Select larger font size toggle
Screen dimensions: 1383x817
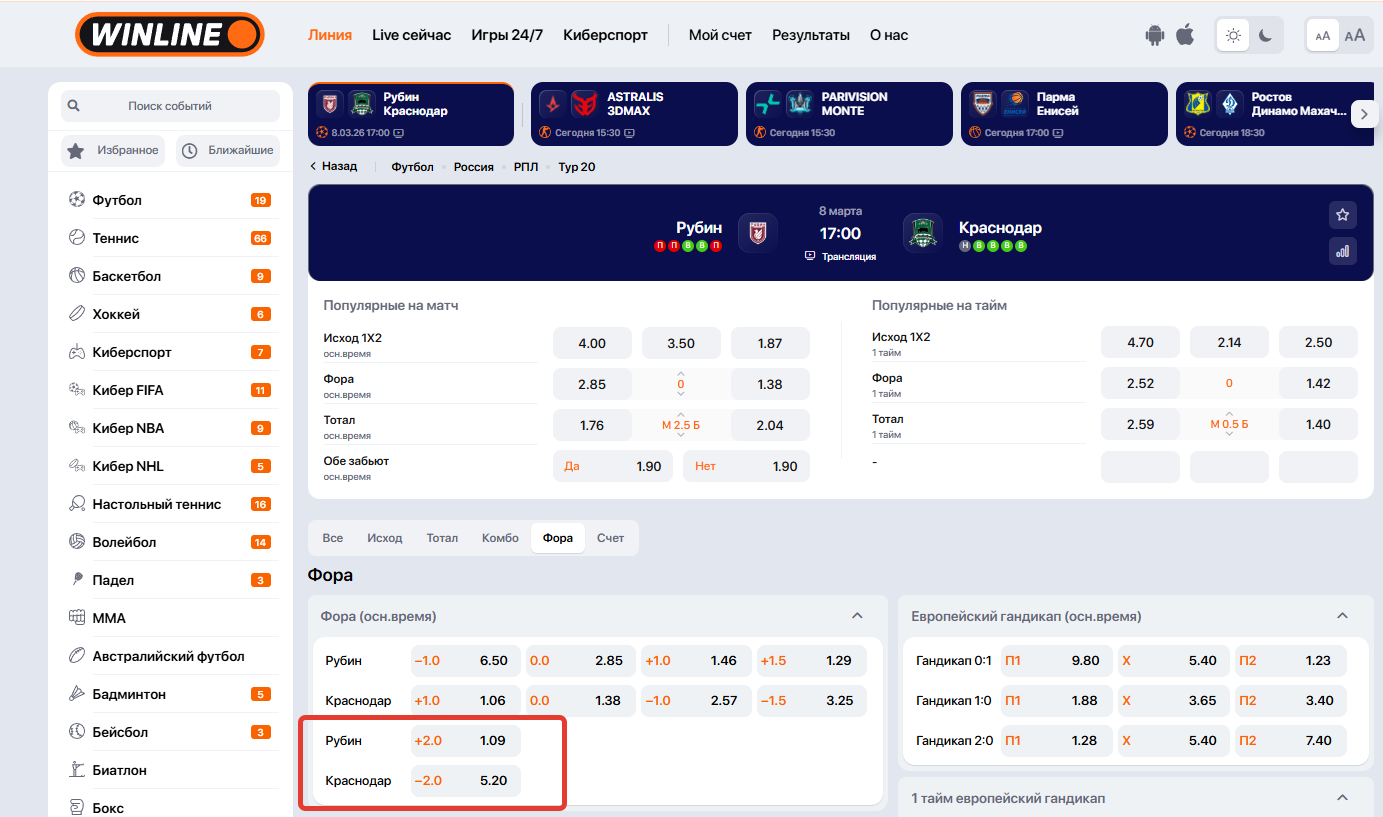pos(1354,35)
